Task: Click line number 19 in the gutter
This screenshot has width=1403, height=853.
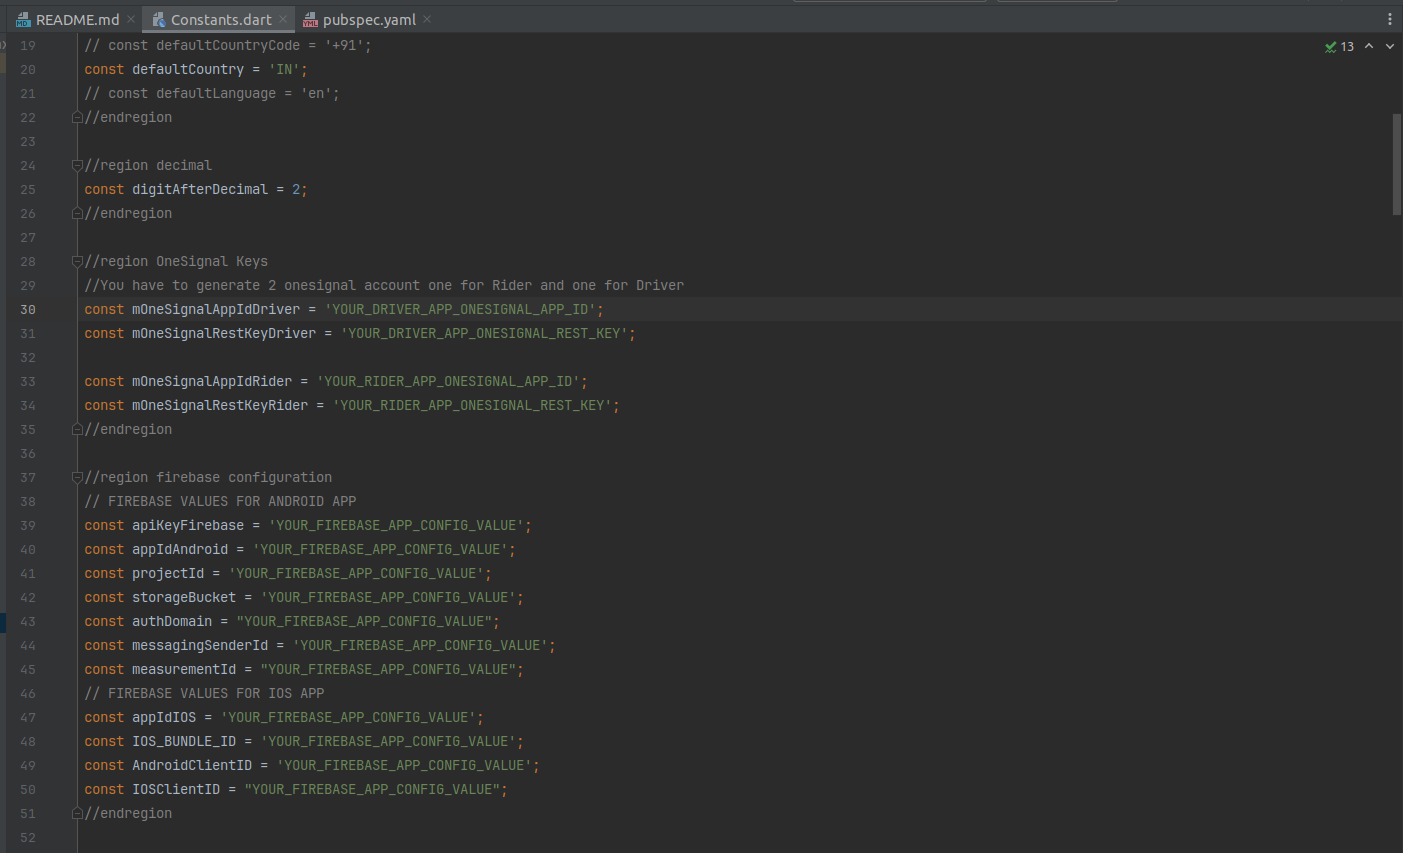Action: [x=28, y=46]
